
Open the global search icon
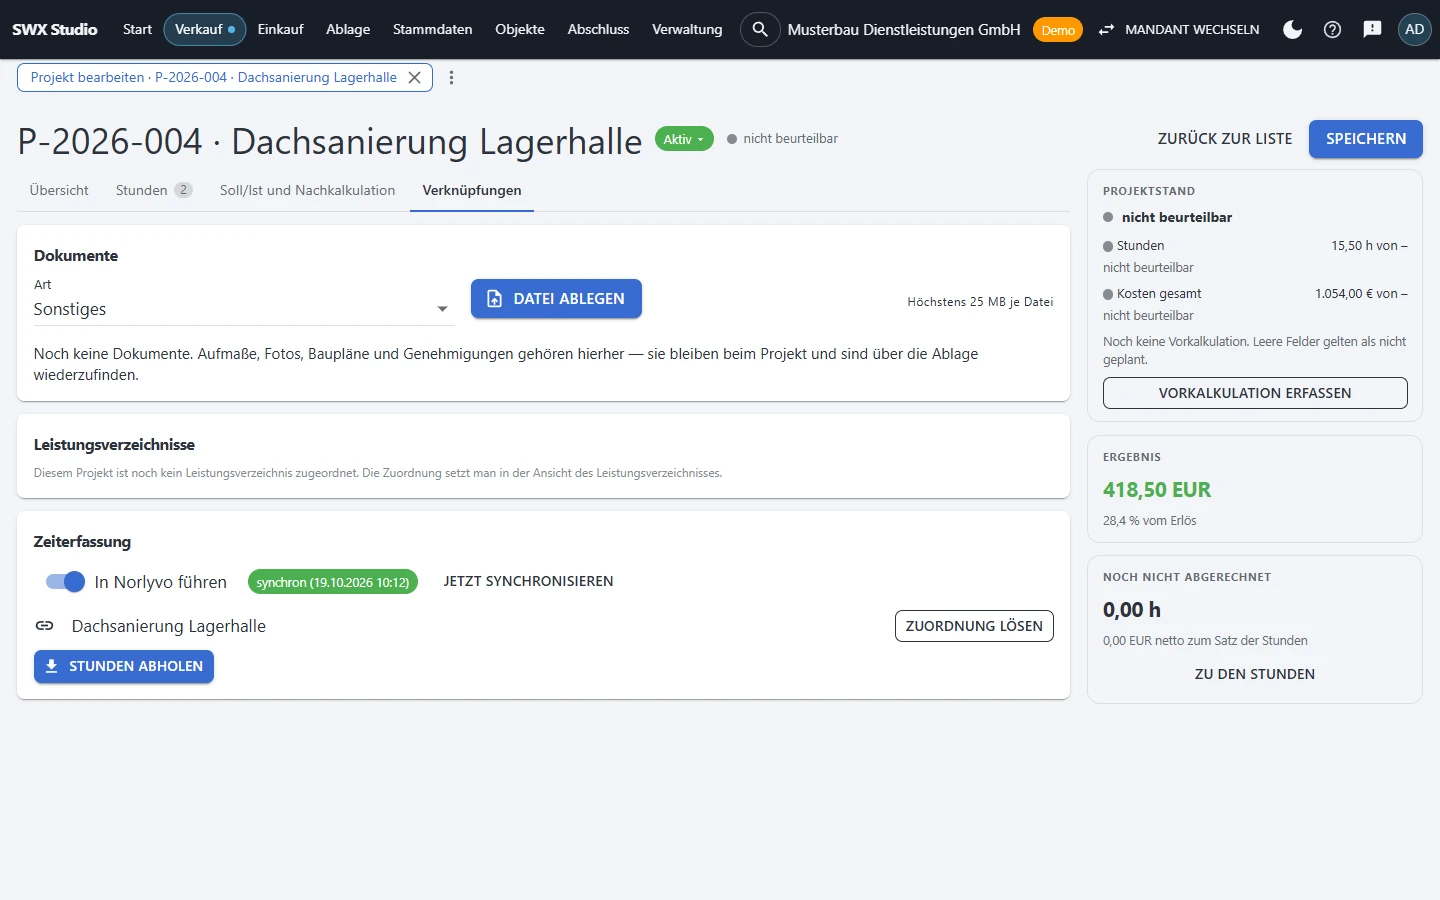[x=760, y=29]
